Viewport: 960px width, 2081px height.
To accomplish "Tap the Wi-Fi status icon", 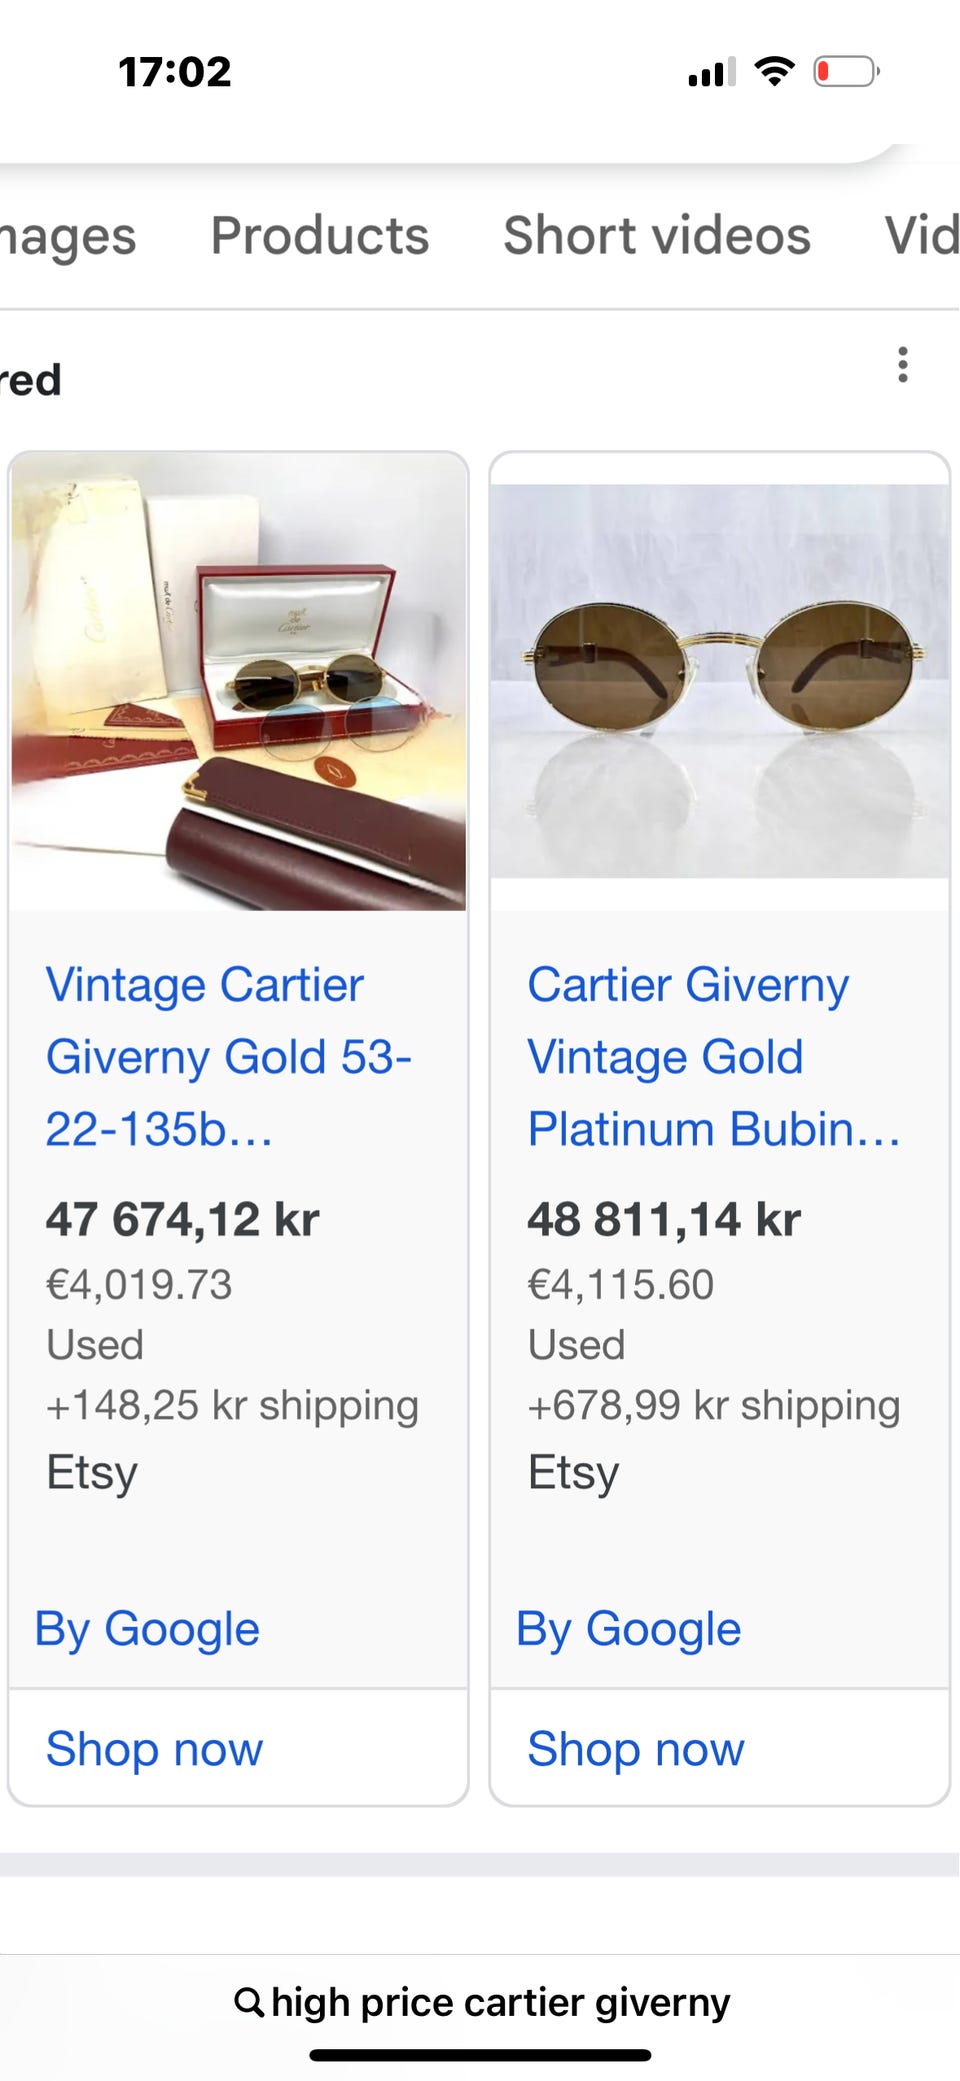I will [x=774, y=72].
